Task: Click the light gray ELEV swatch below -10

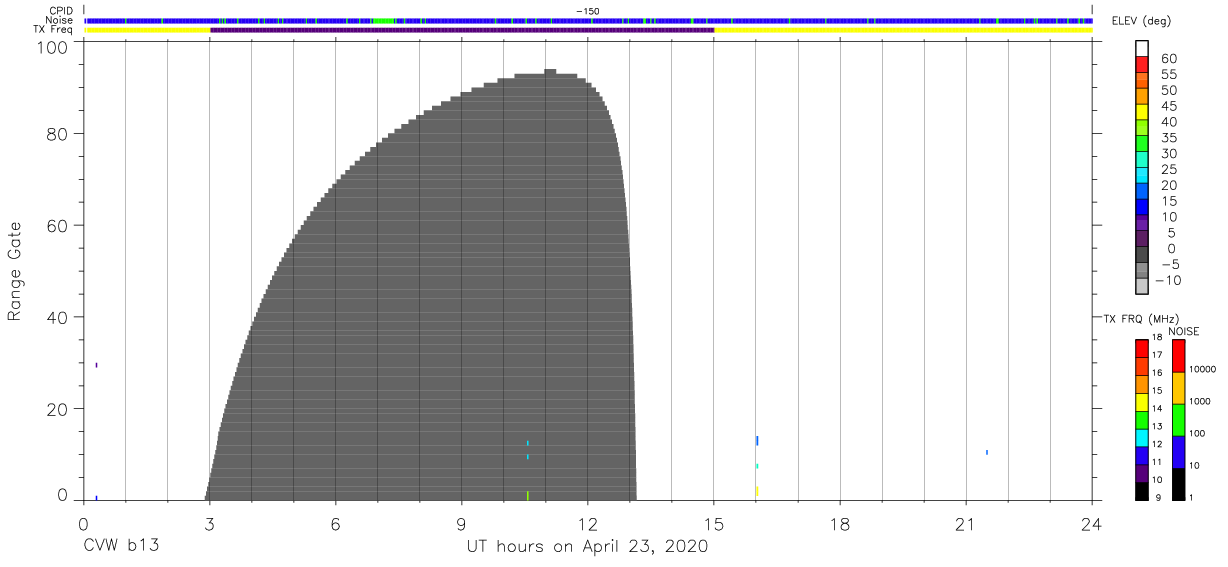Action: (1142, 287)
